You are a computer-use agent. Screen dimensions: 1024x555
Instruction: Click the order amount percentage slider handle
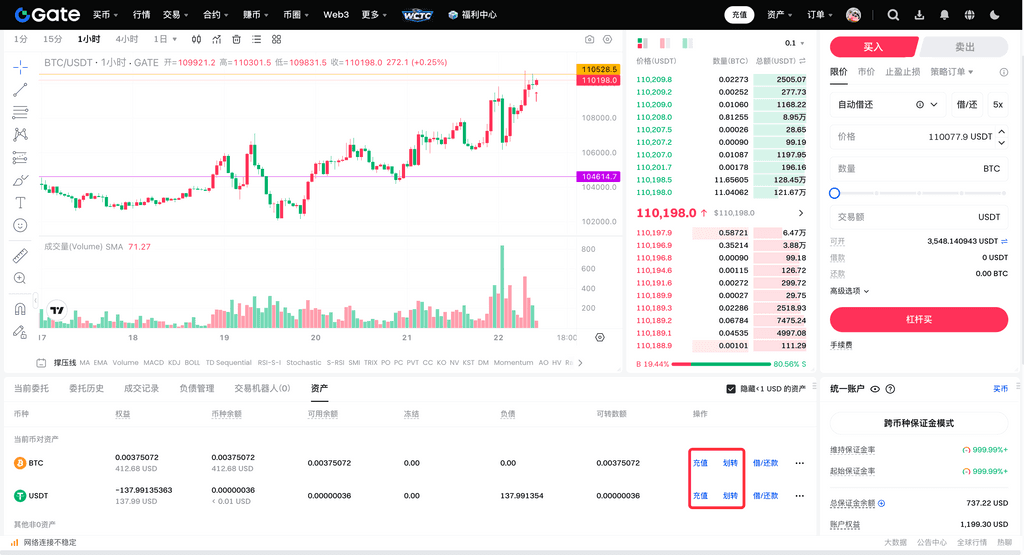coord(835,193)
